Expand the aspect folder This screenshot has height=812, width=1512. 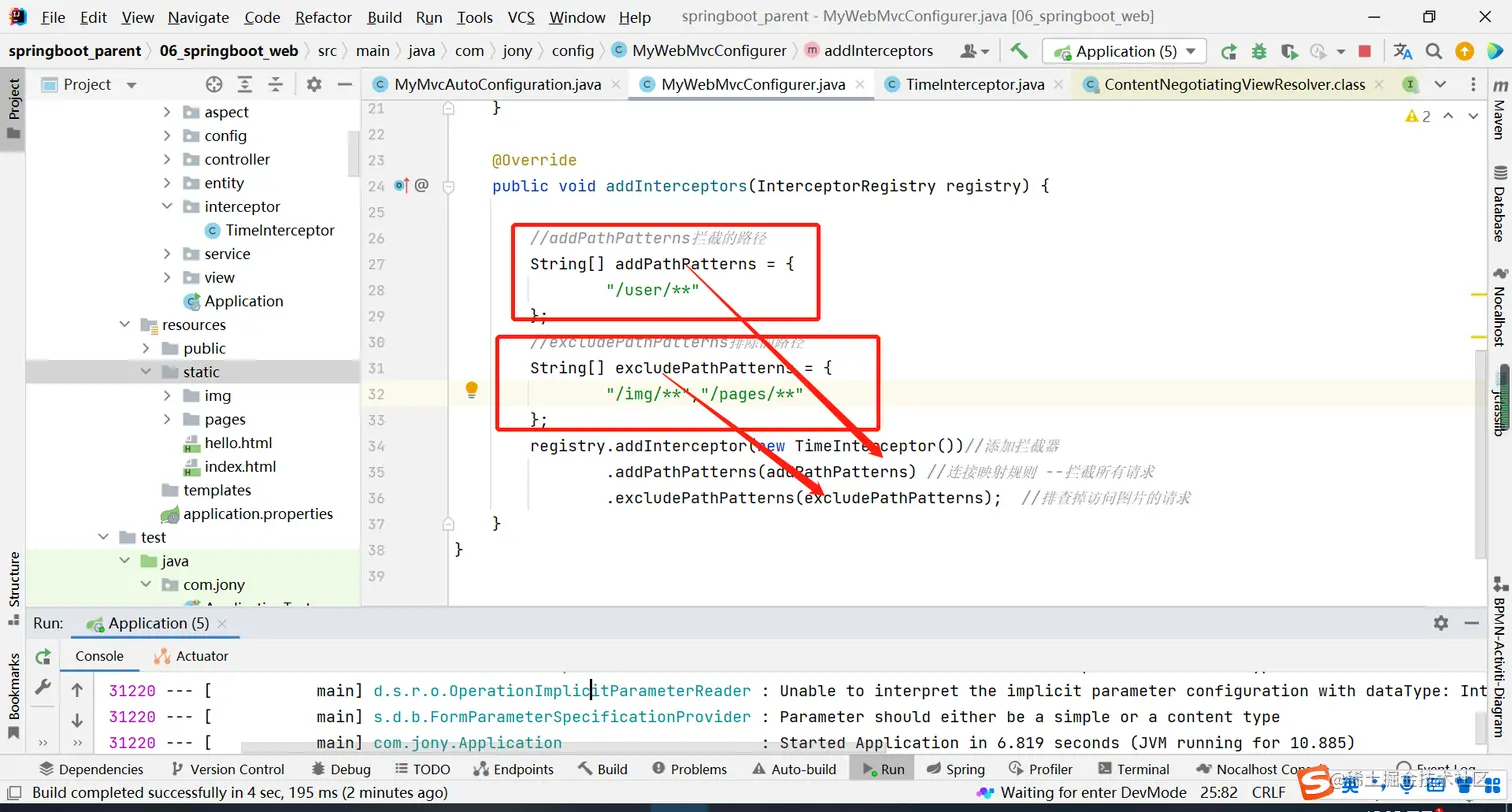pyautogui.click(x=167, y=112)
